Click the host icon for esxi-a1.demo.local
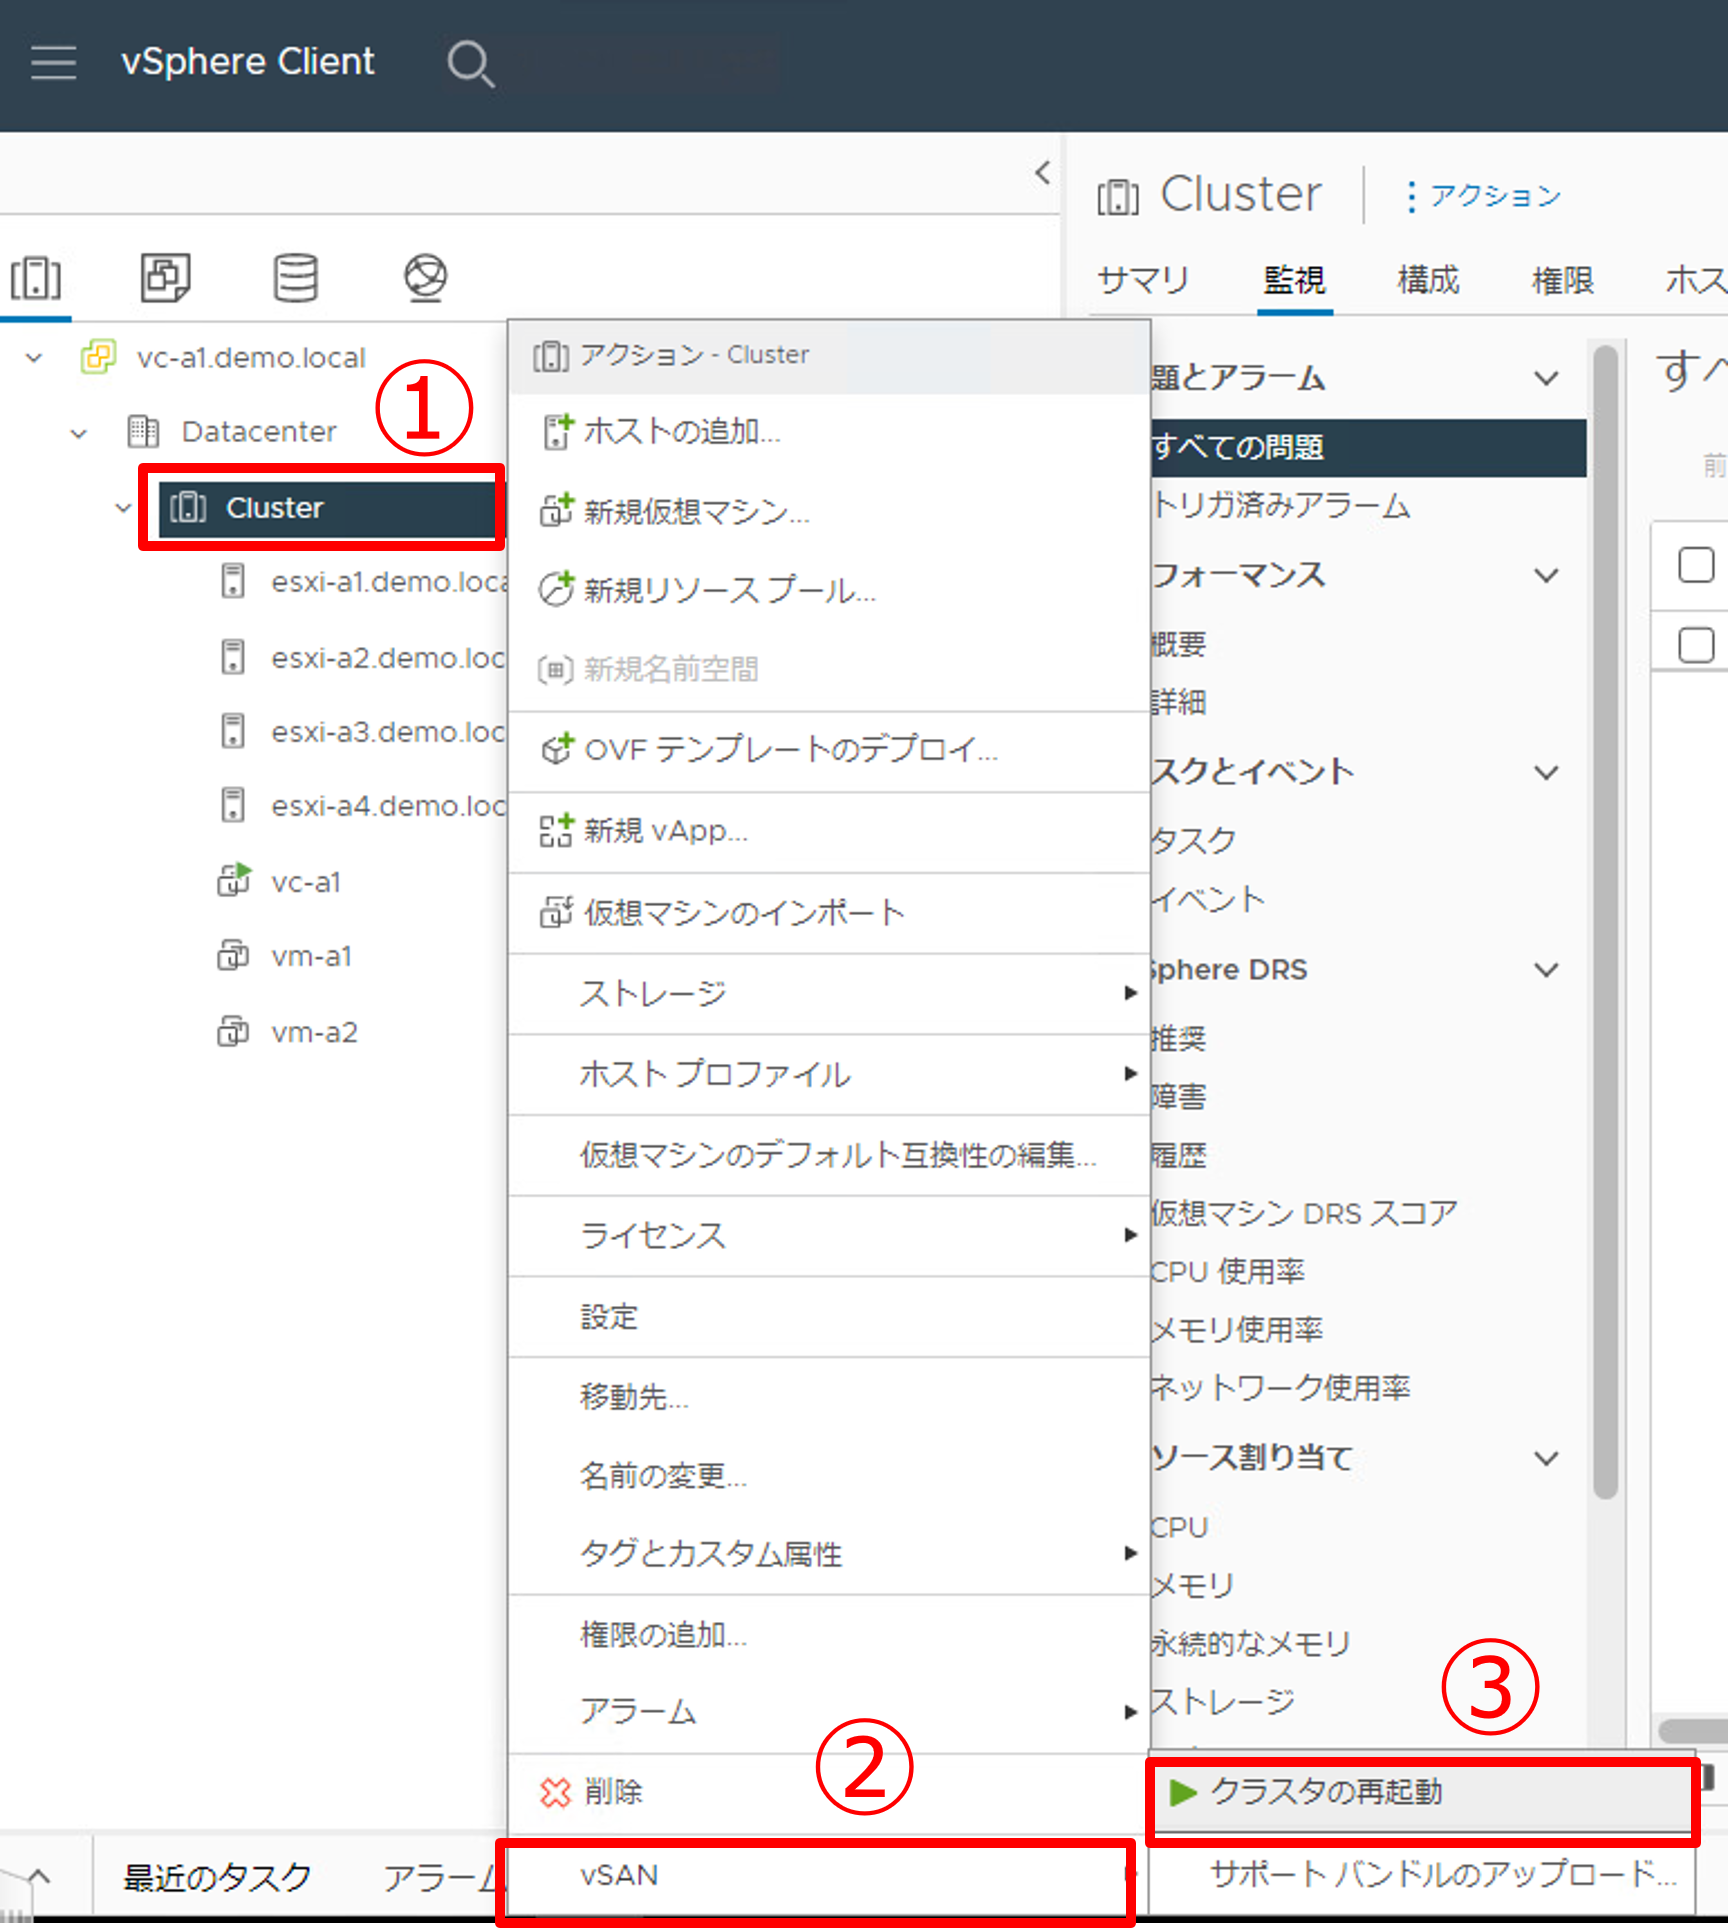The width and height of the screenshot is (1728, 1928). click(233, 581)
